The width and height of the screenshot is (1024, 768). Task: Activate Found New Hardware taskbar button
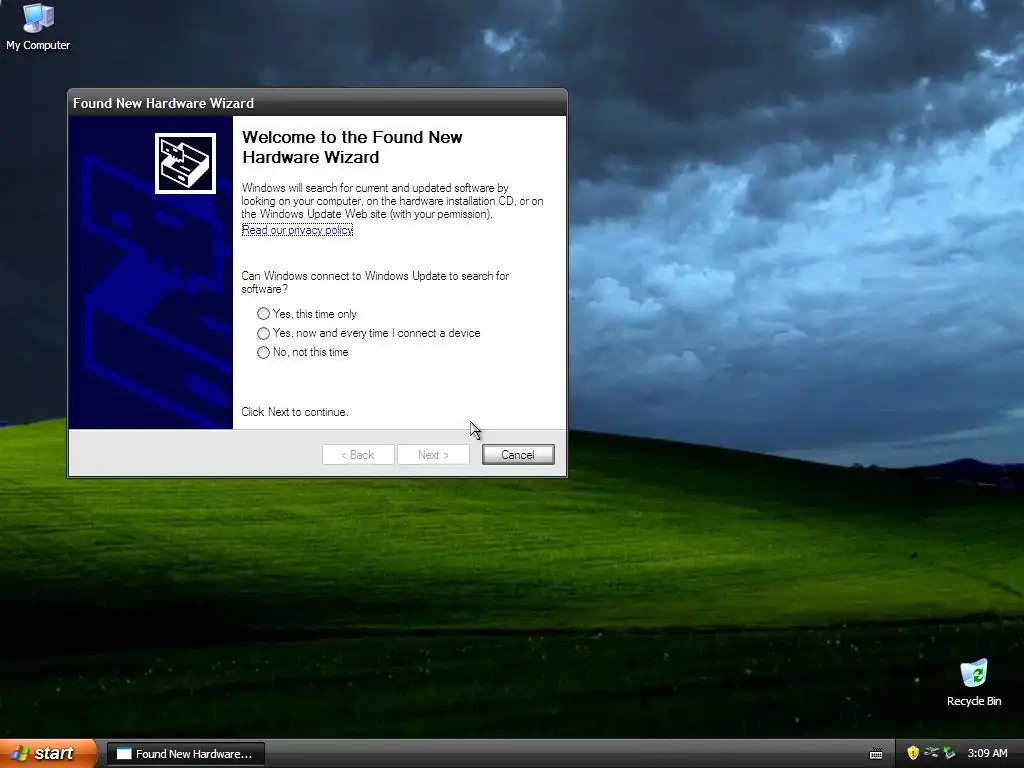click(185, 754)
